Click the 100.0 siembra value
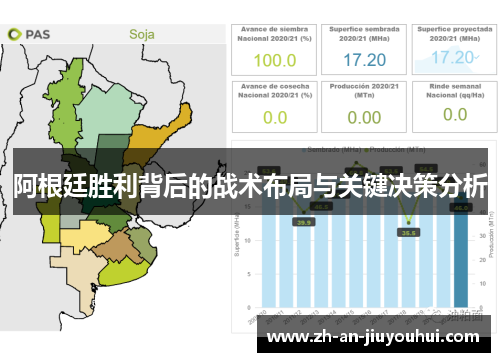 (275, 60)
